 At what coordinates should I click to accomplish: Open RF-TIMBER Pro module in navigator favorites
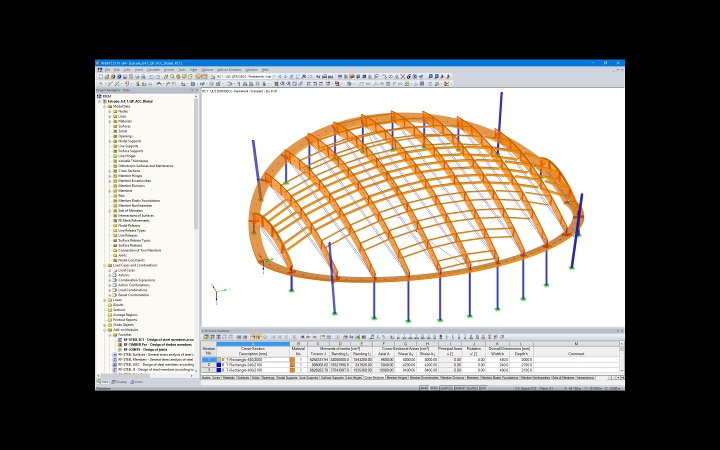(x=157, y=344)
